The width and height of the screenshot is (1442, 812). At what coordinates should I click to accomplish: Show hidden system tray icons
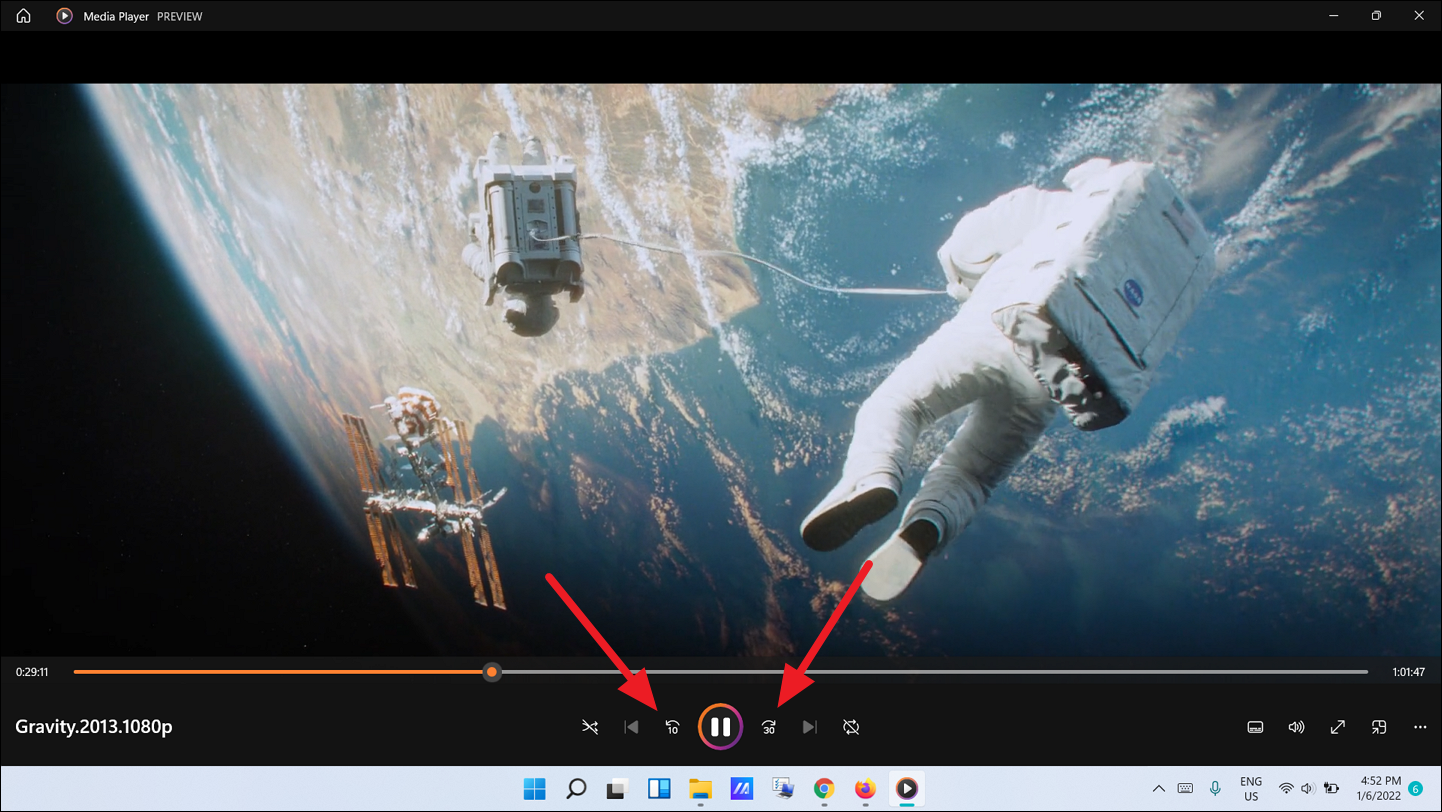[x=1158, y=789]
